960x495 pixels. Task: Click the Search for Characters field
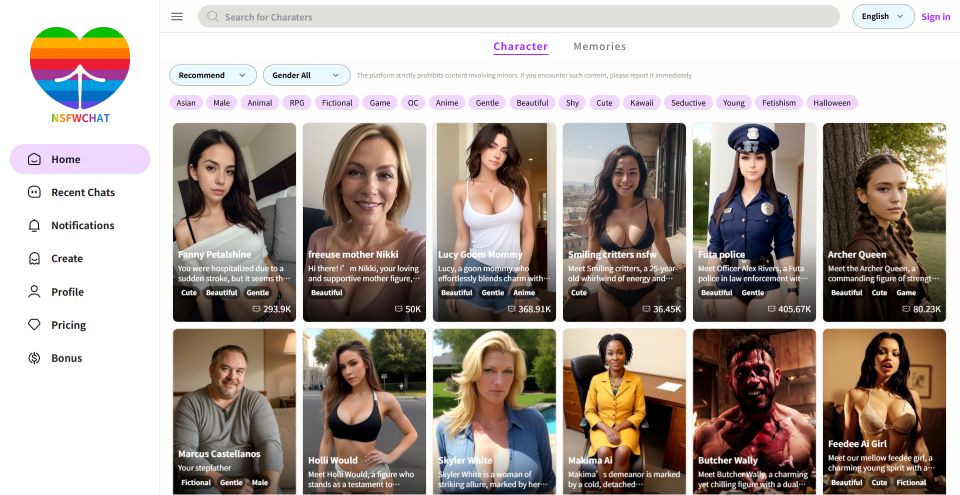click(518, 17)
